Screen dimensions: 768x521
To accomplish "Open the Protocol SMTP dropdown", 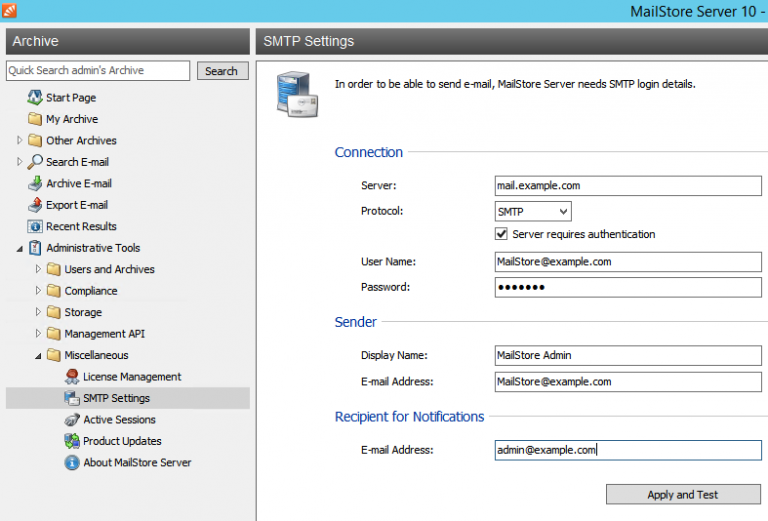I will pos(533,212).
